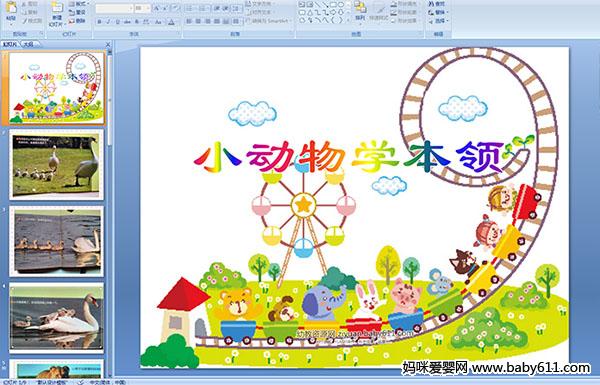
Task: Open the font name dropdown
Action: 114,8
